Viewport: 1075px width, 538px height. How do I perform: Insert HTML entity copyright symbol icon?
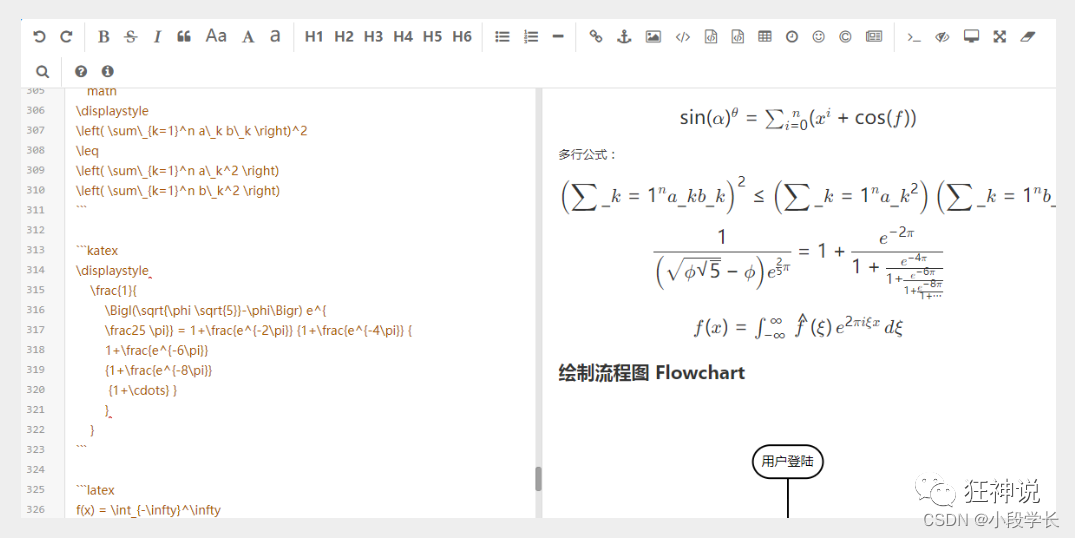click(x=845, y=37)
